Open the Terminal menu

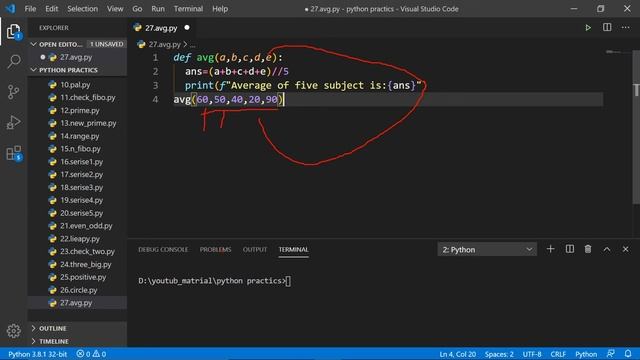188,9
